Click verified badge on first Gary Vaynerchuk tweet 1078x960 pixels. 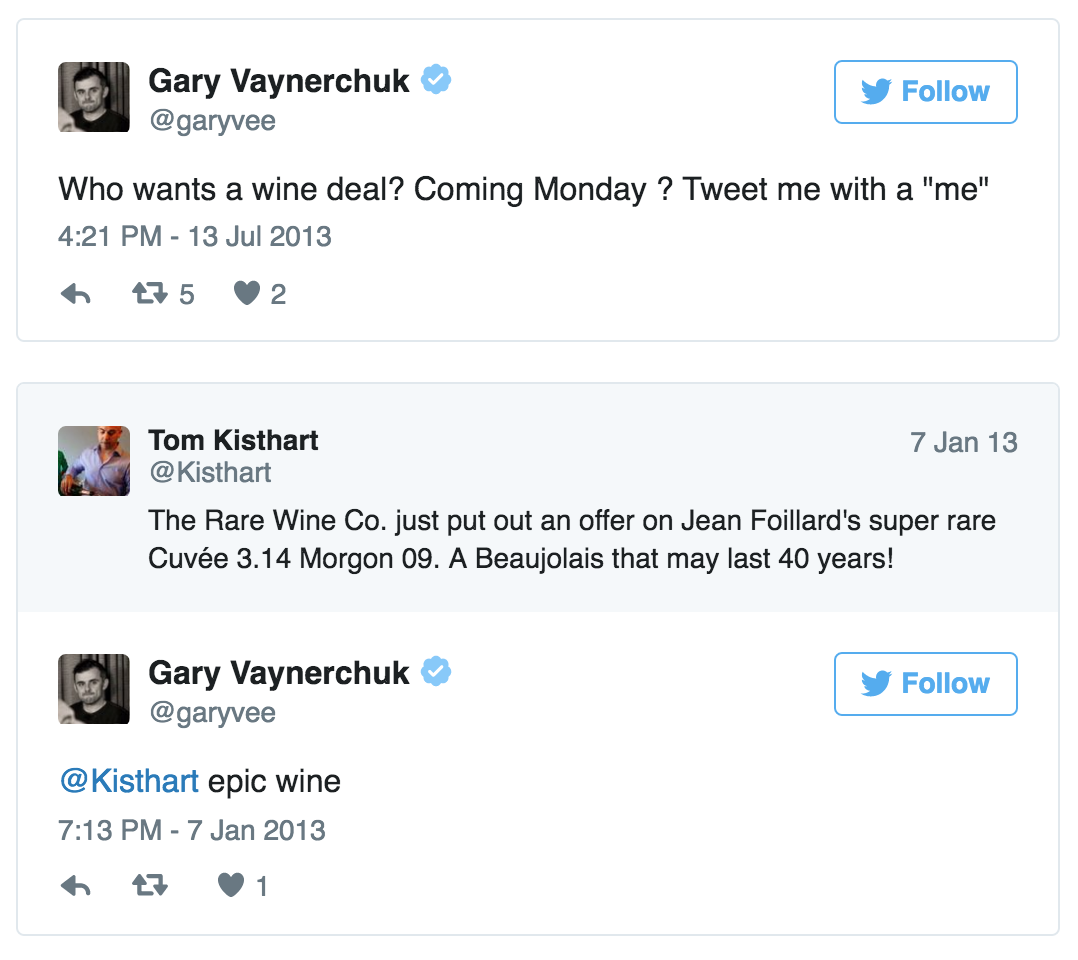(435, 80)
